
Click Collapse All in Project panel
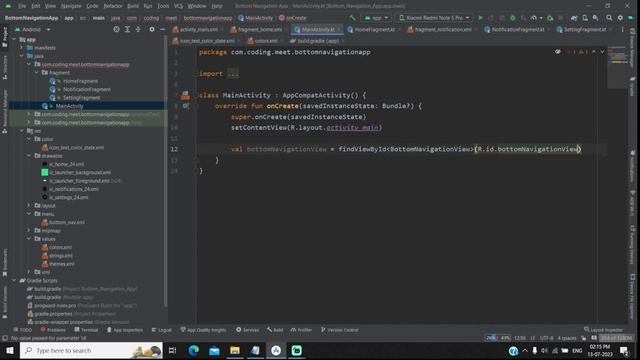coord(138,29)
